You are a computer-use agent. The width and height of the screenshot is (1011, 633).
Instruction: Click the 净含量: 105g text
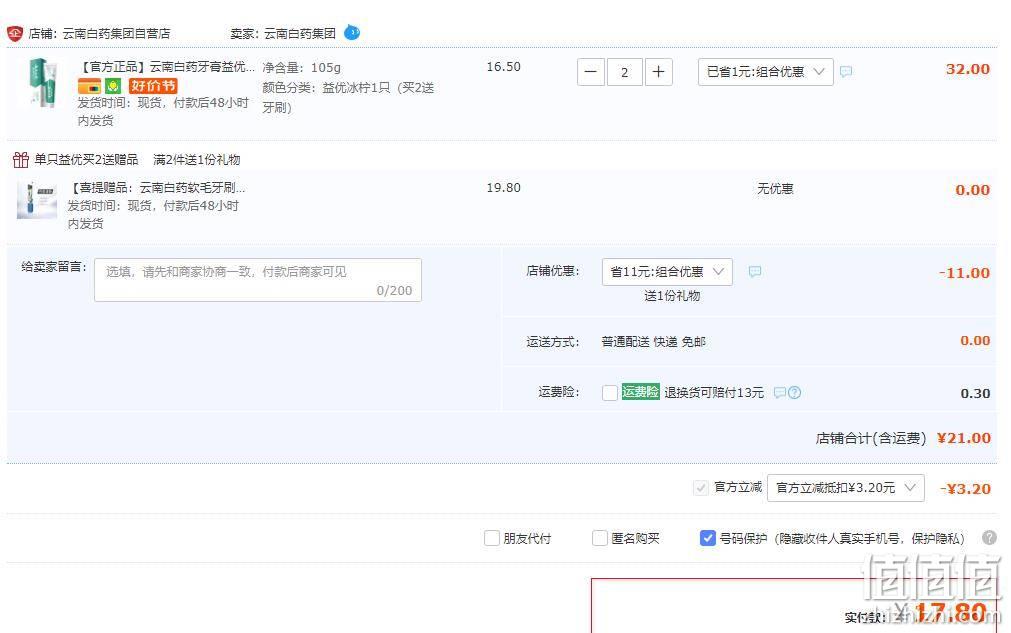coord(301,68)
